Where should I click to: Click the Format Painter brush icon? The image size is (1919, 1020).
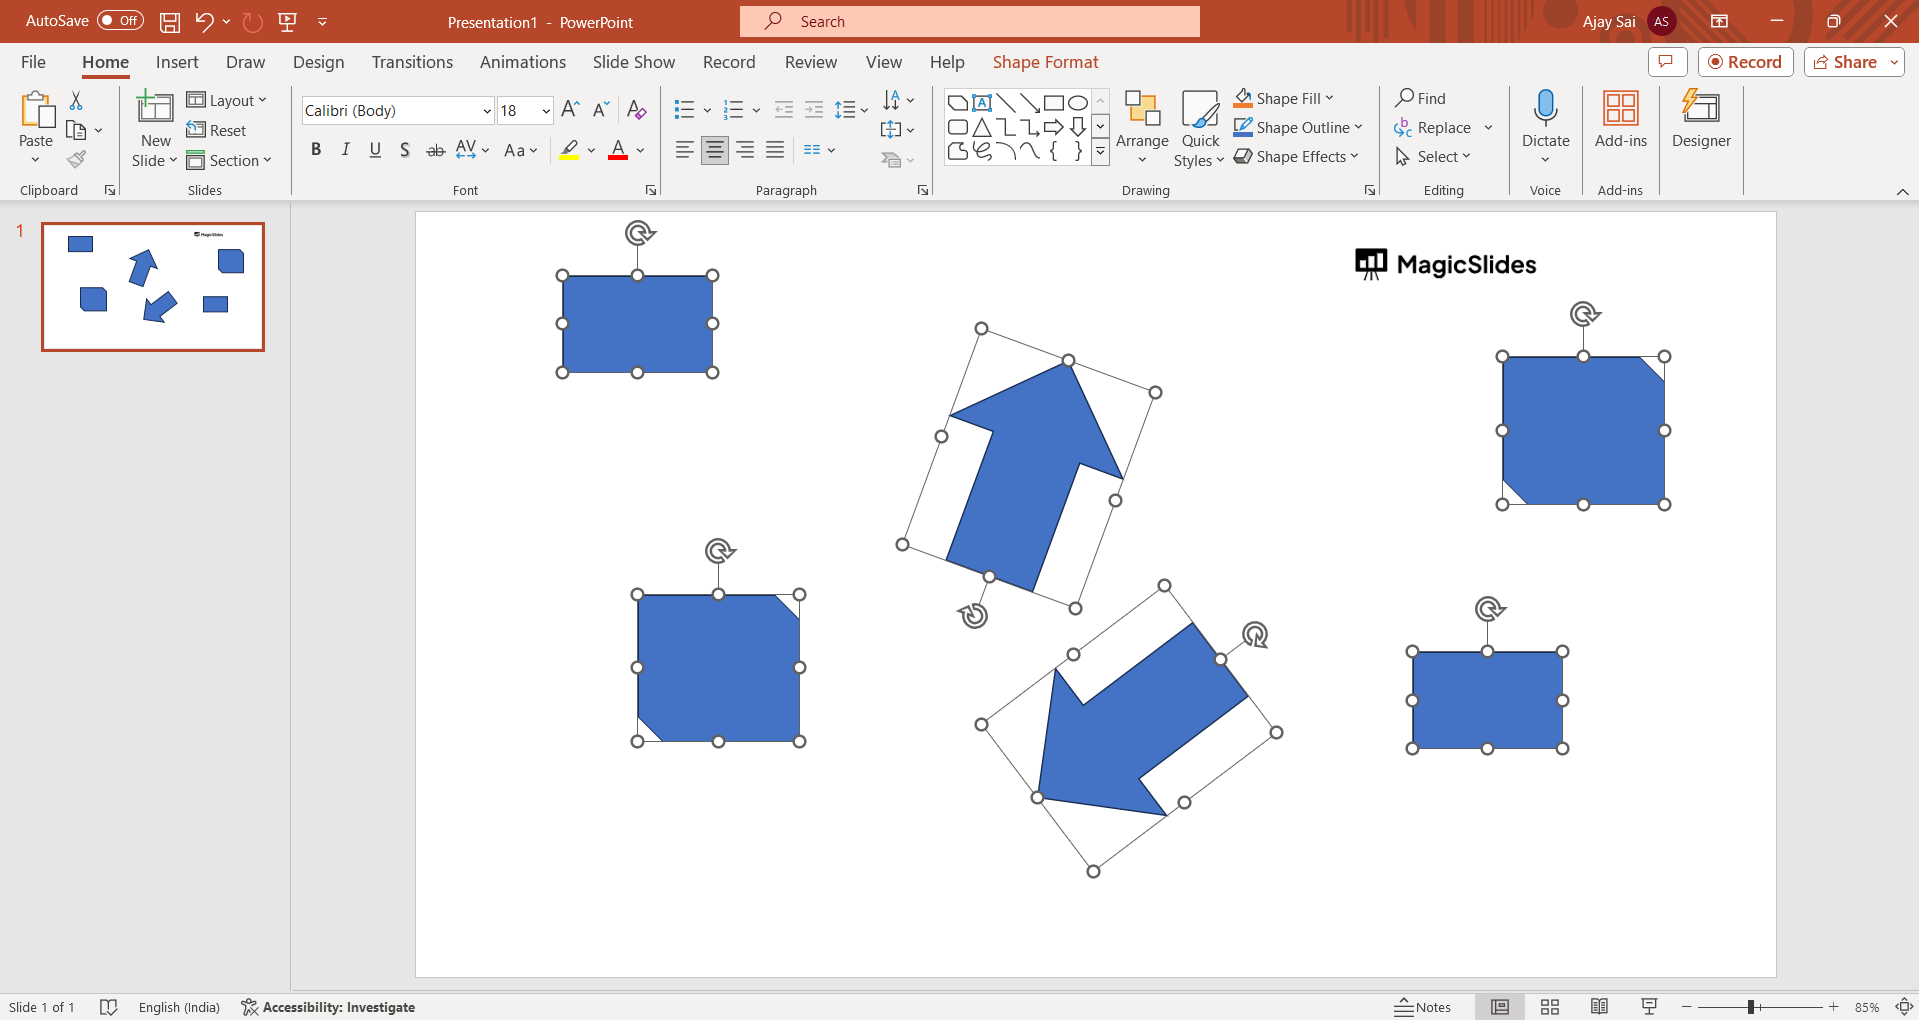tap(76, 159)
